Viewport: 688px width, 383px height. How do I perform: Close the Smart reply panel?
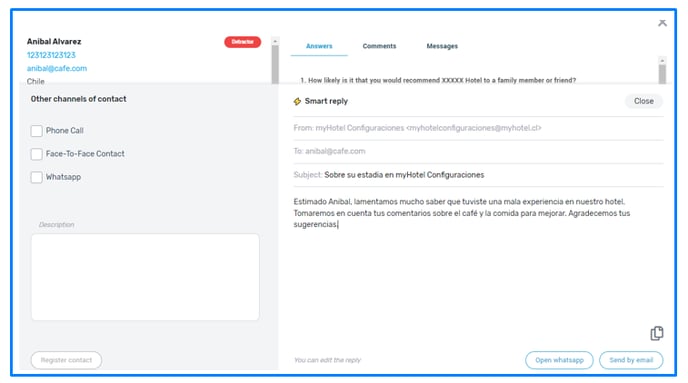point(643,101)
